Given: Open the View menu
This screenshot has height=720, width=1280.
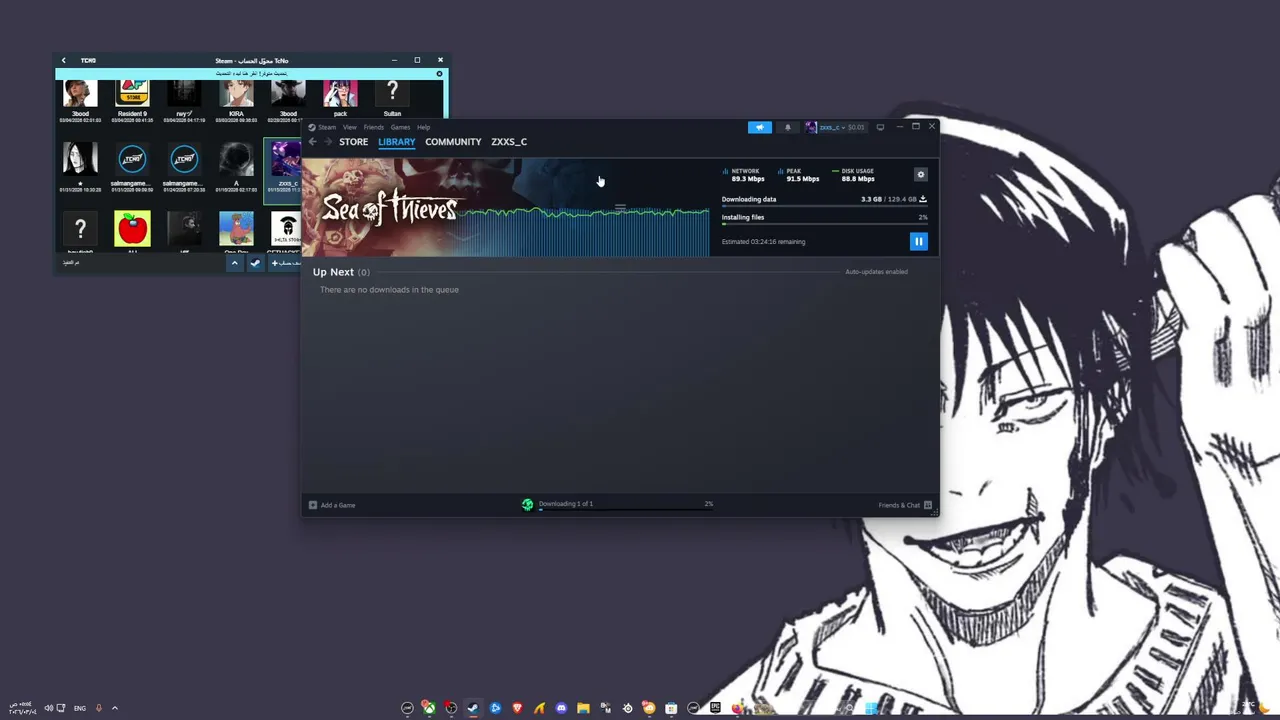Looking at the screenshot, I should point(350,127).
